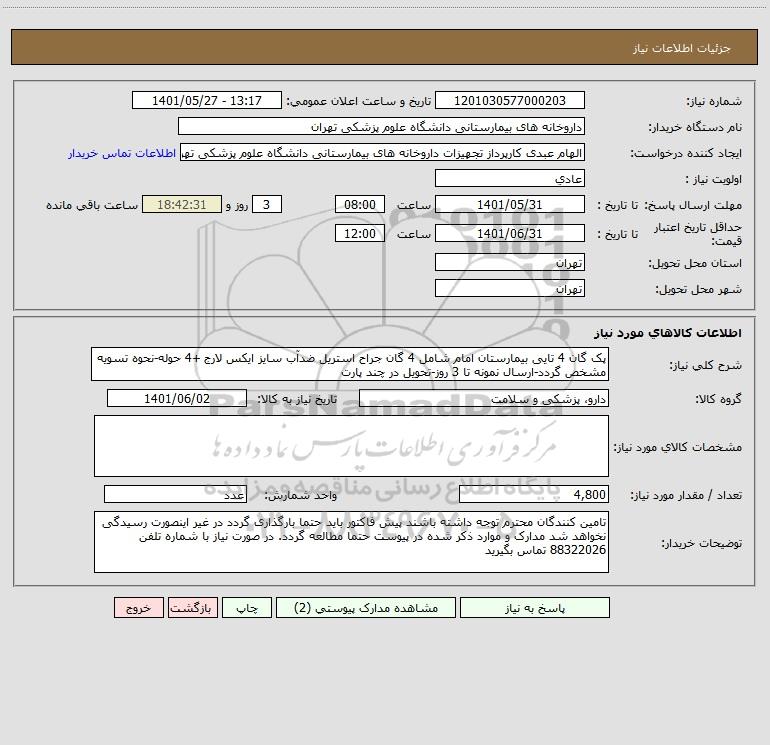Open مشاهده مدارک پیوستی (2) button
770x745 pixels.
[366, 607]
